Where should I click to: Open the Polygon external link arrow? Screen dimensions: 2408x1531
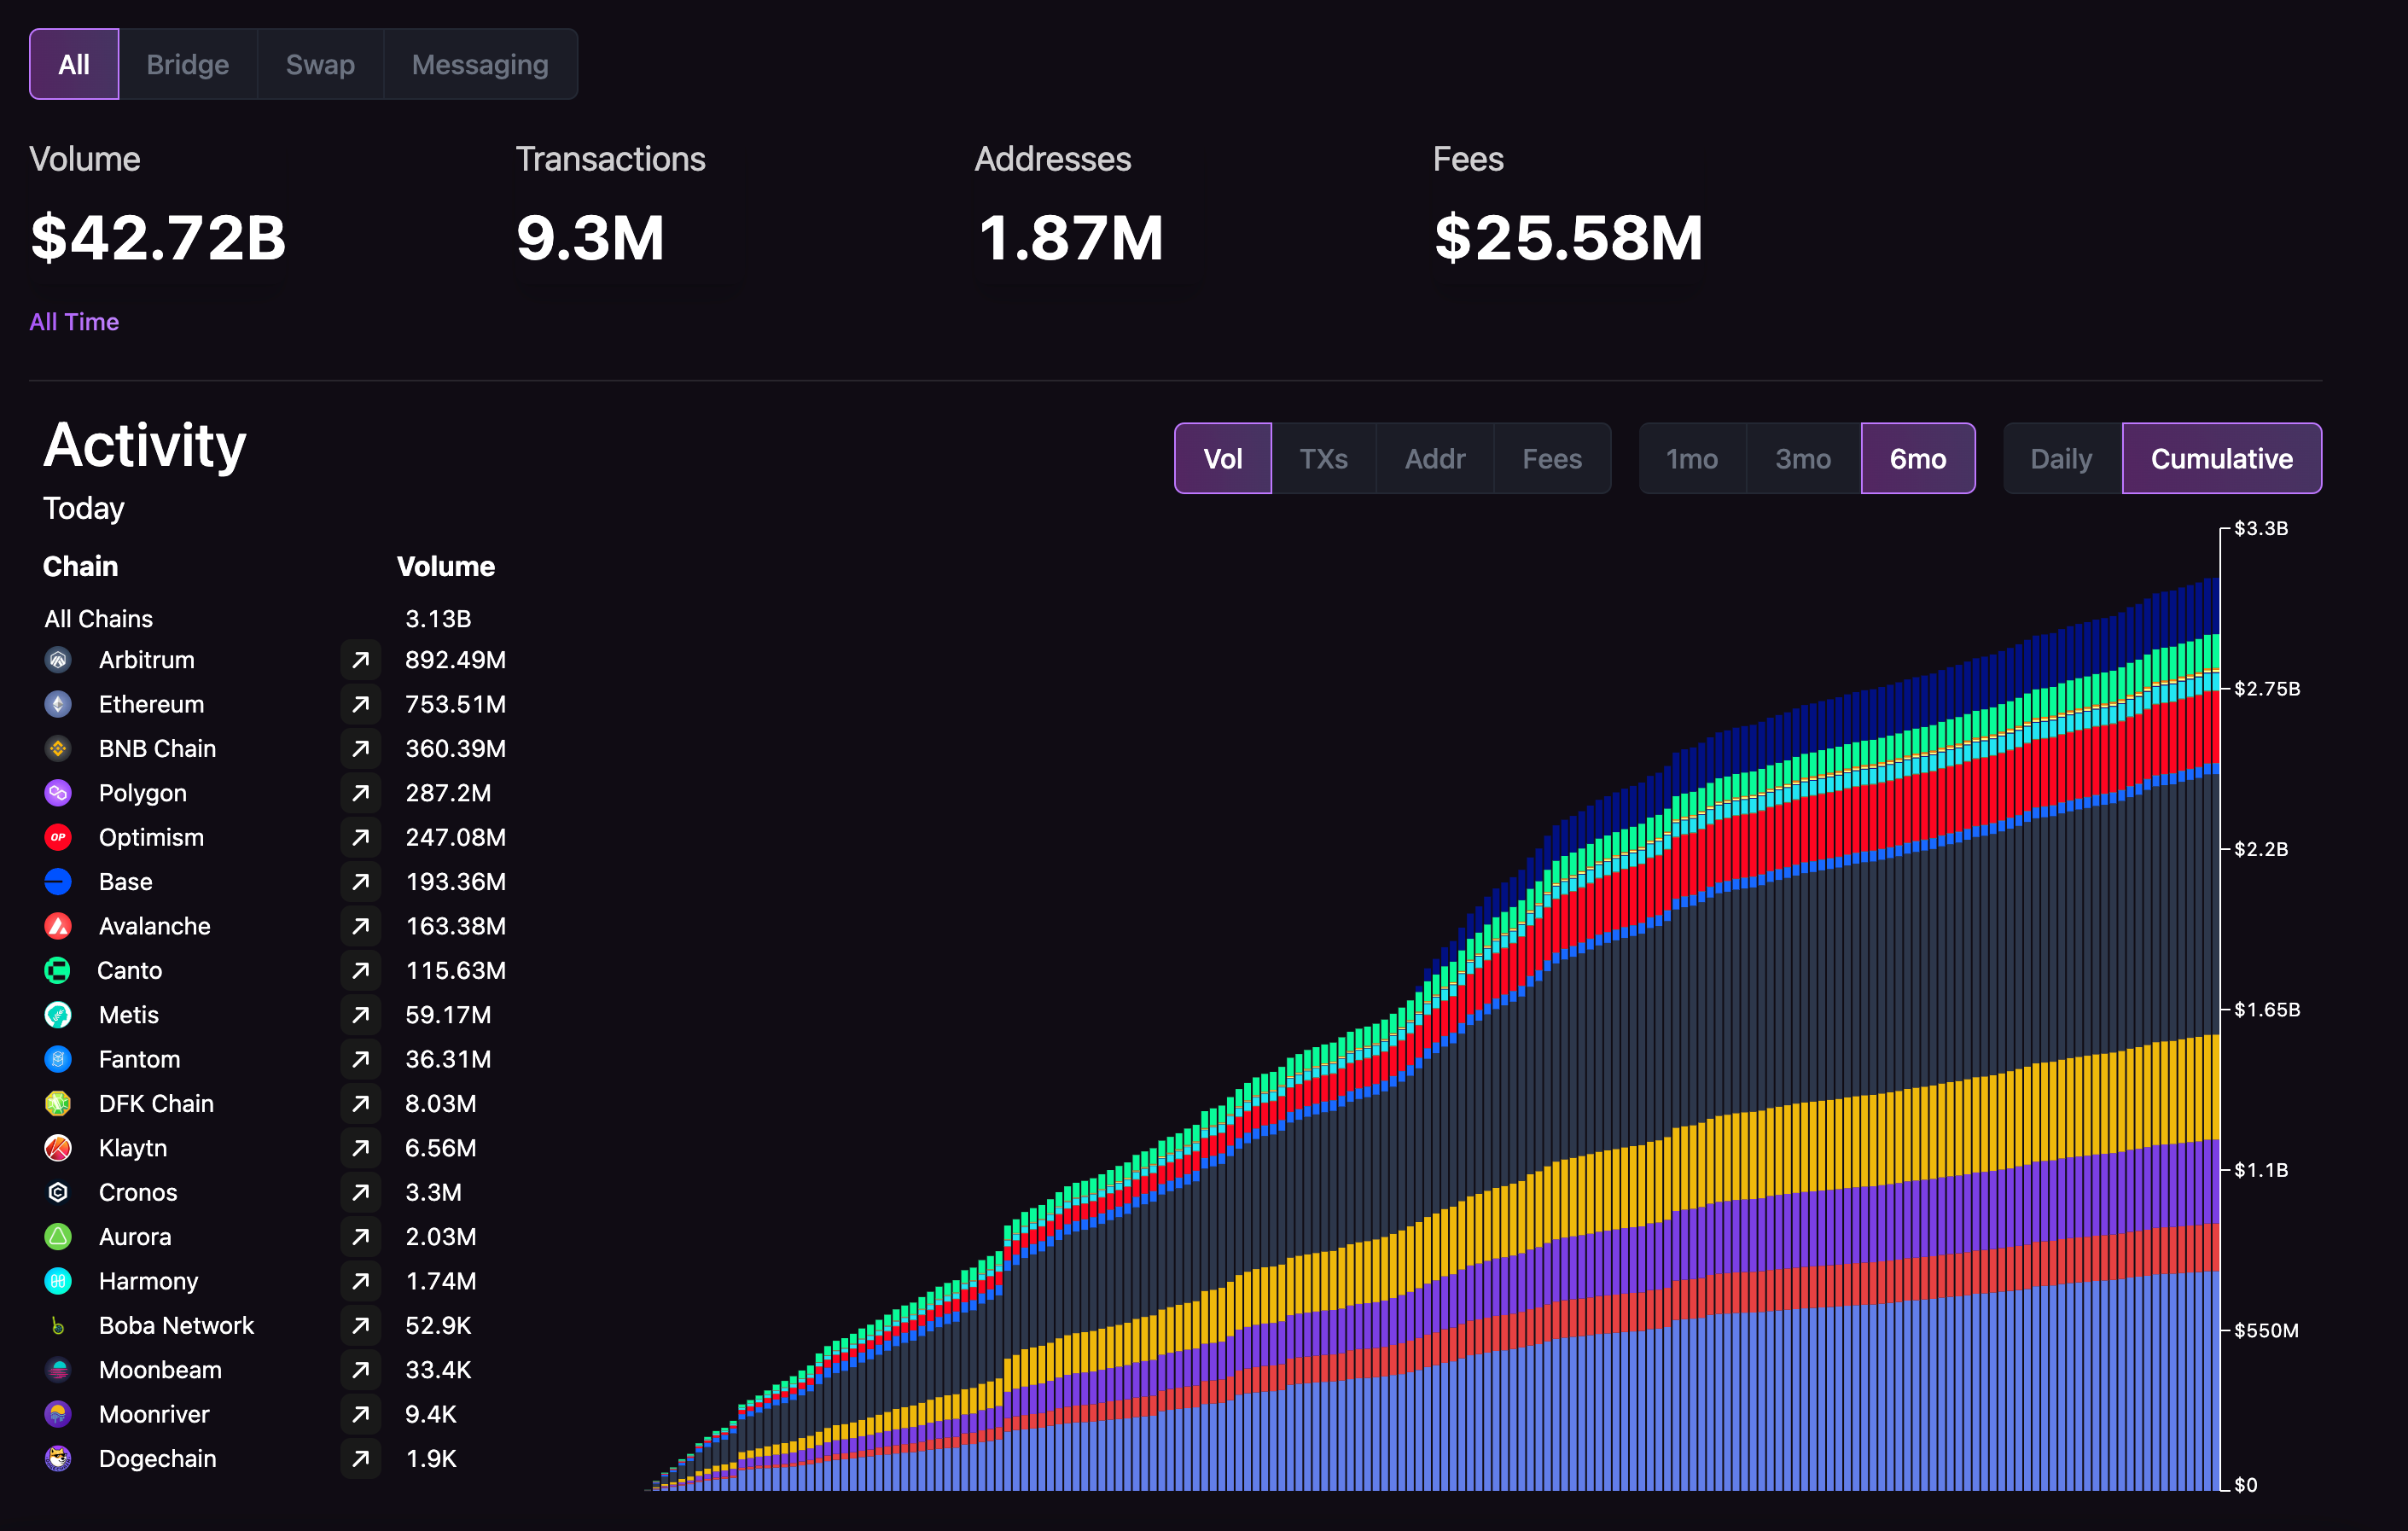point(360,793)
